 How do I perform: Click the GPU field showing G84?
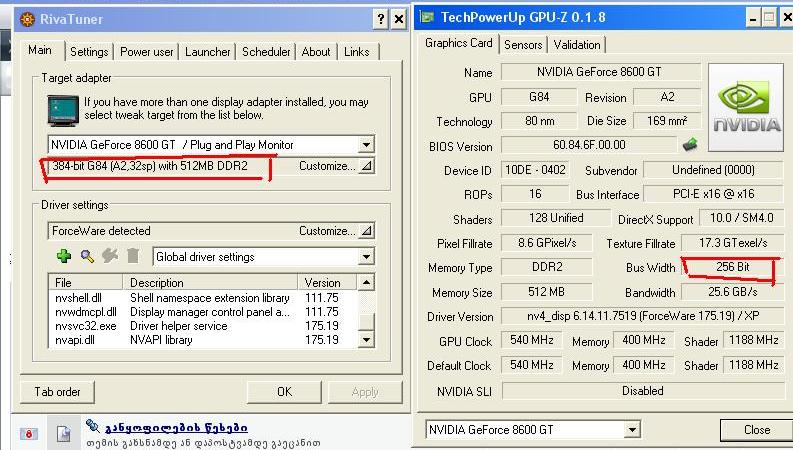click(x=539, y=97)
